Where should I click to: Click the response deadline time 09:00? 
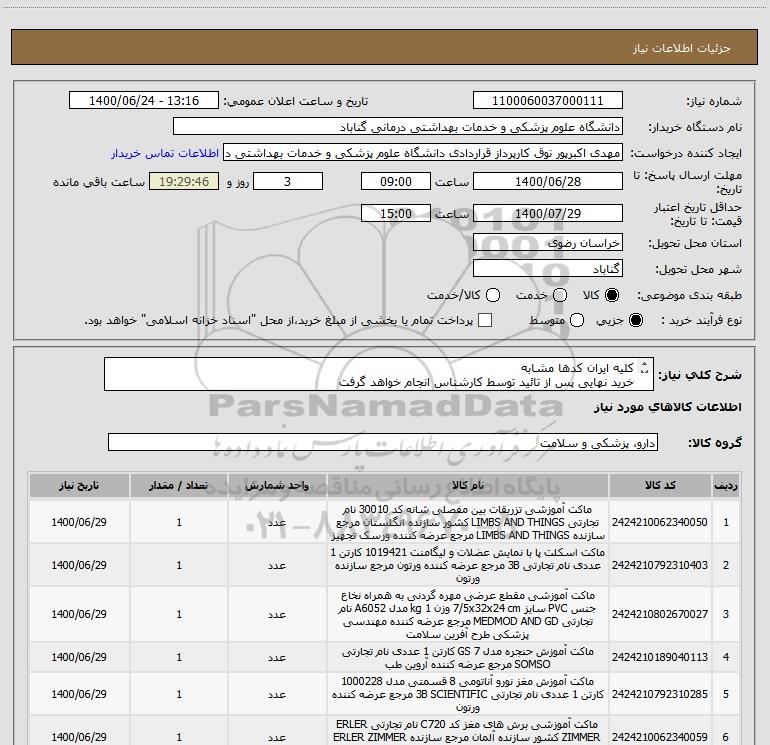click(396, 181)
